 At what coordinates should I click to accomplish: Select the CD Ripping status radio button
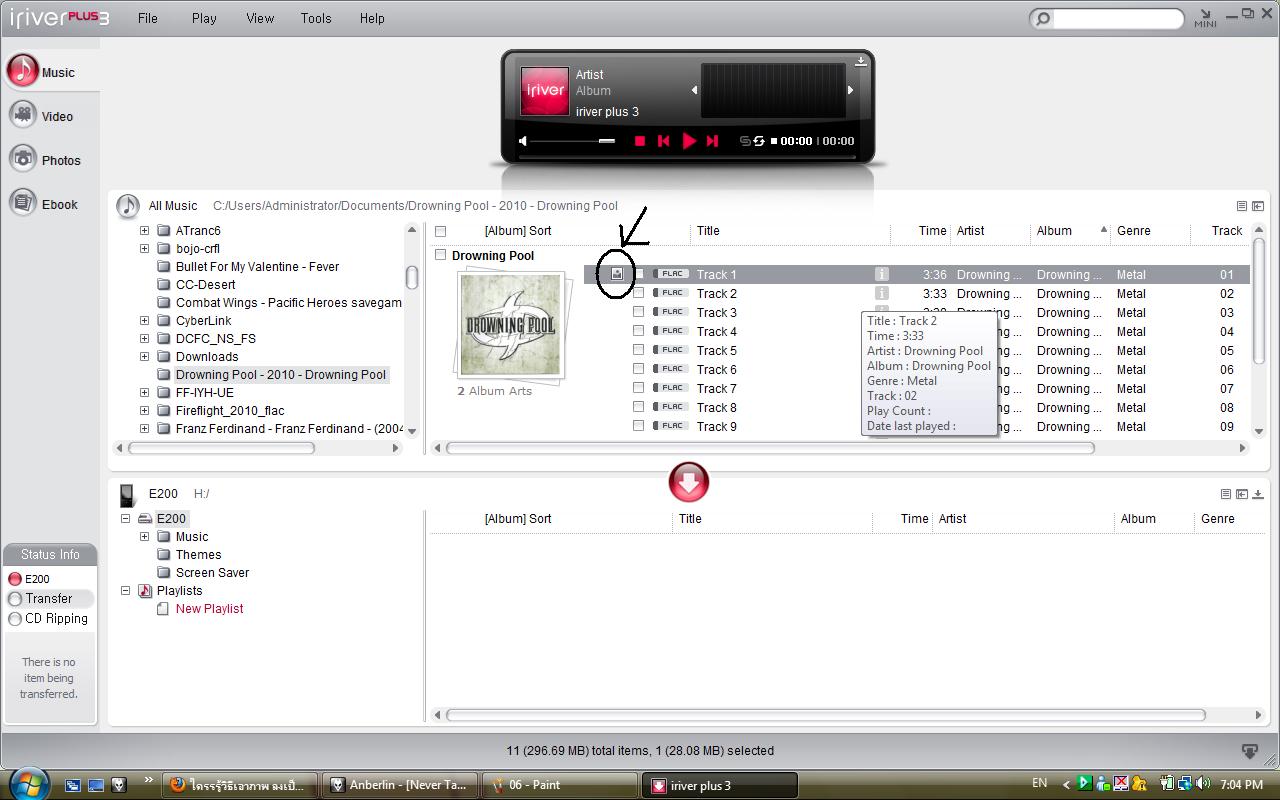coord(15,619)
